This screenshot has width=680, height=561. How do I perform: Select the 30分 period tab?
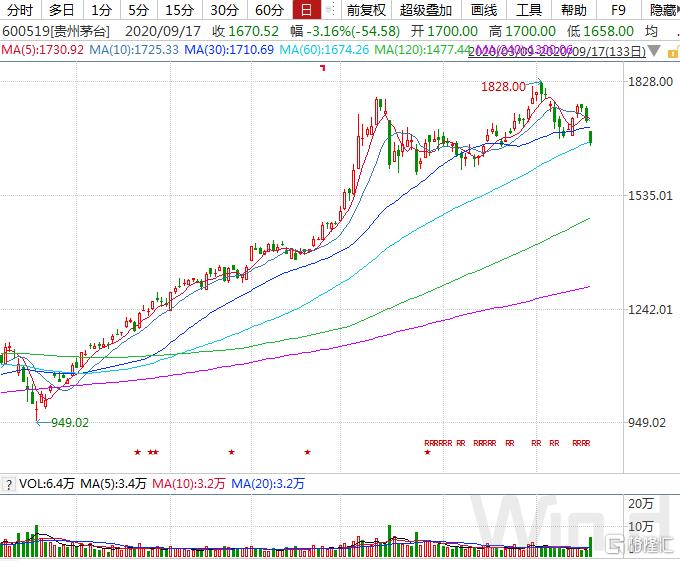coord(224,10)
